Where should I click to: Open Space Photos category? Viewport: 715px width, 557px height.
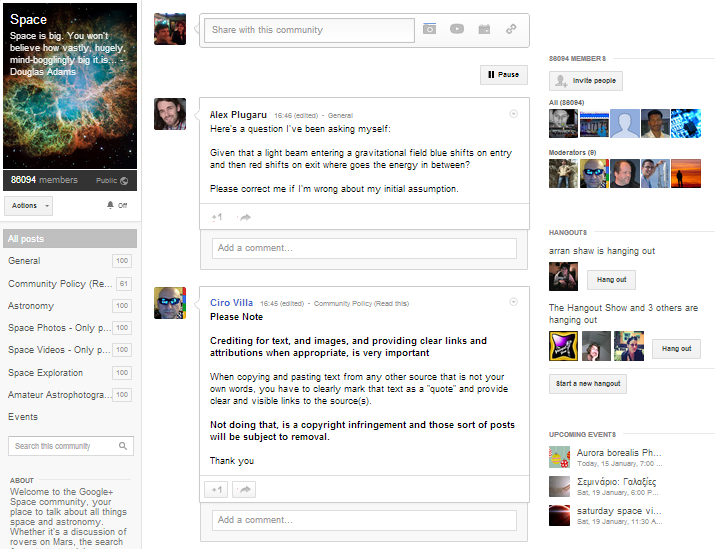pos(70,328)
